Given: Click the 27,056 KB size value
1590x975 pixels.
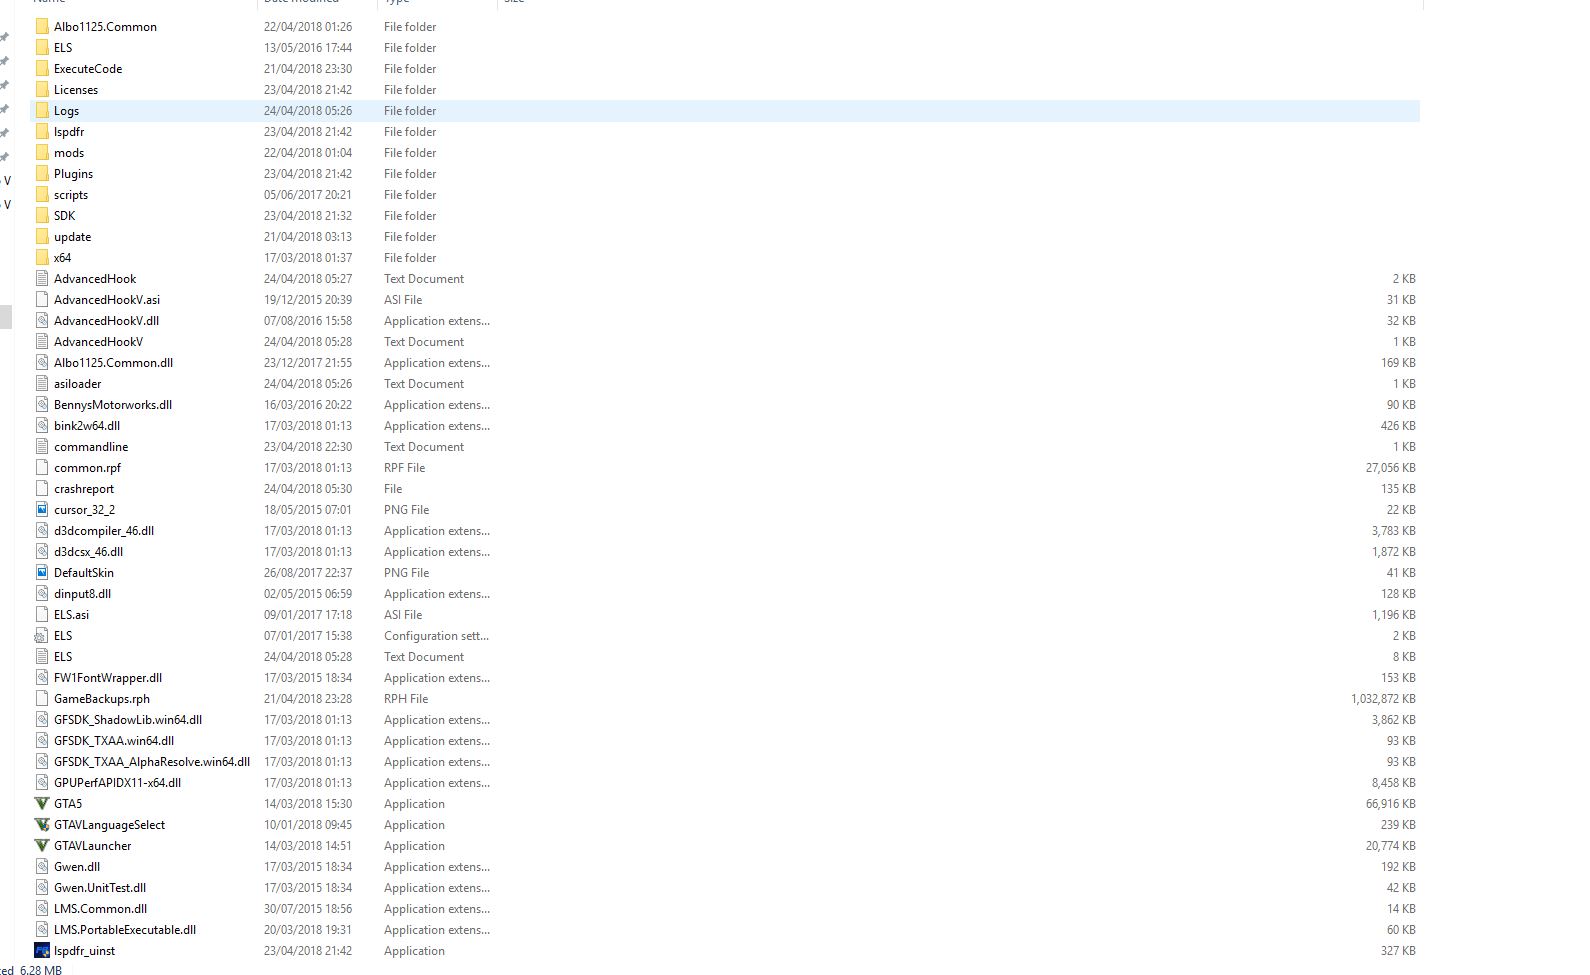Looking at the screenshot, I should (x=1391, y=467).
